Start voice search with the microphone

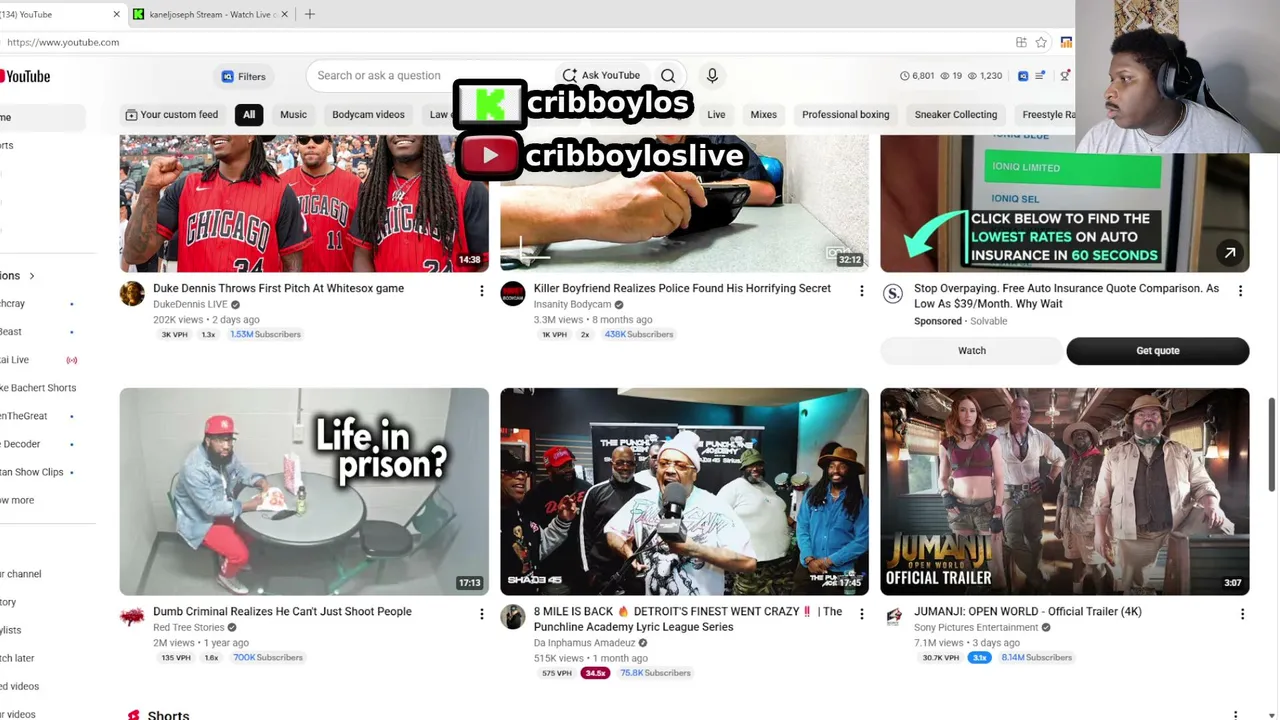click(x=712, y=76)
